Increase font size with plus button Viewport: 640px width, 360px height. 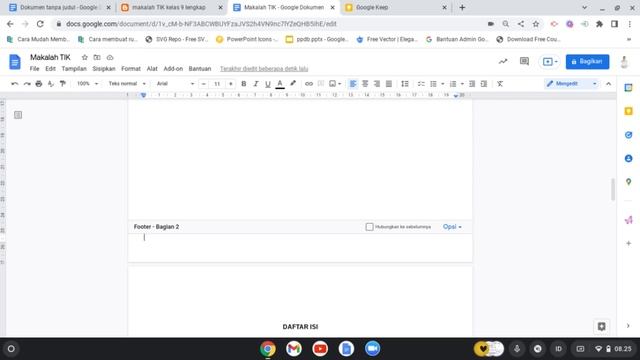click(231, 84)
